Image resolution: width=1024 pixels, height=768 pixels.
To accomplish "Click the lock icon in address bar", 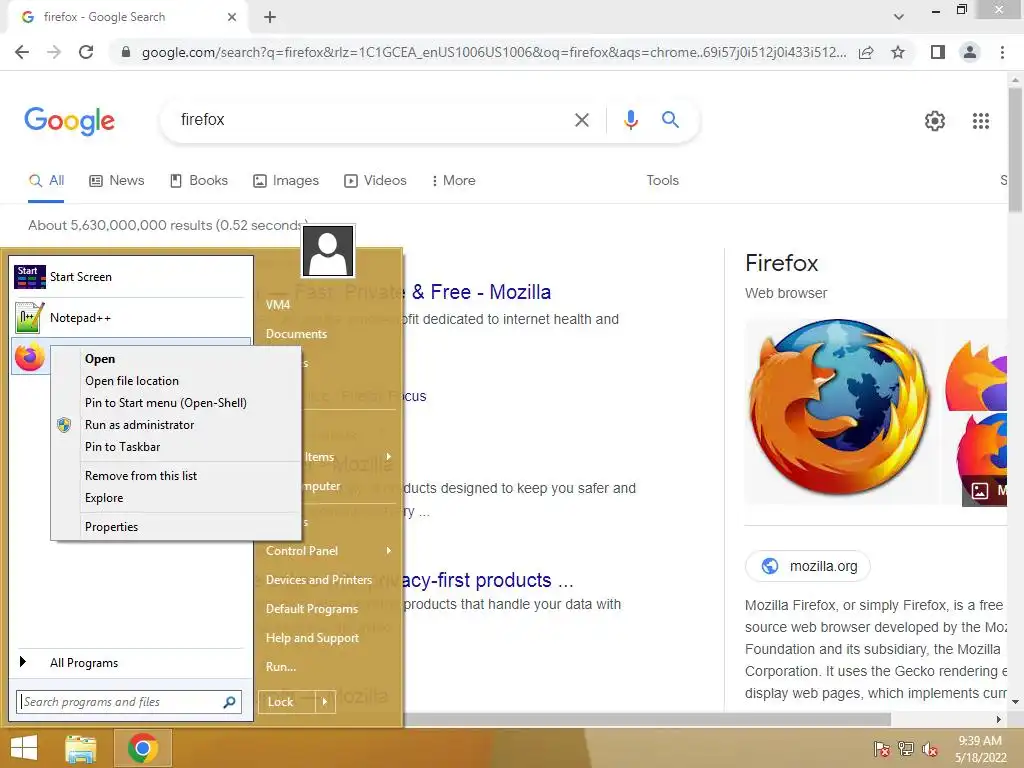I will click(x=126, y=52).
